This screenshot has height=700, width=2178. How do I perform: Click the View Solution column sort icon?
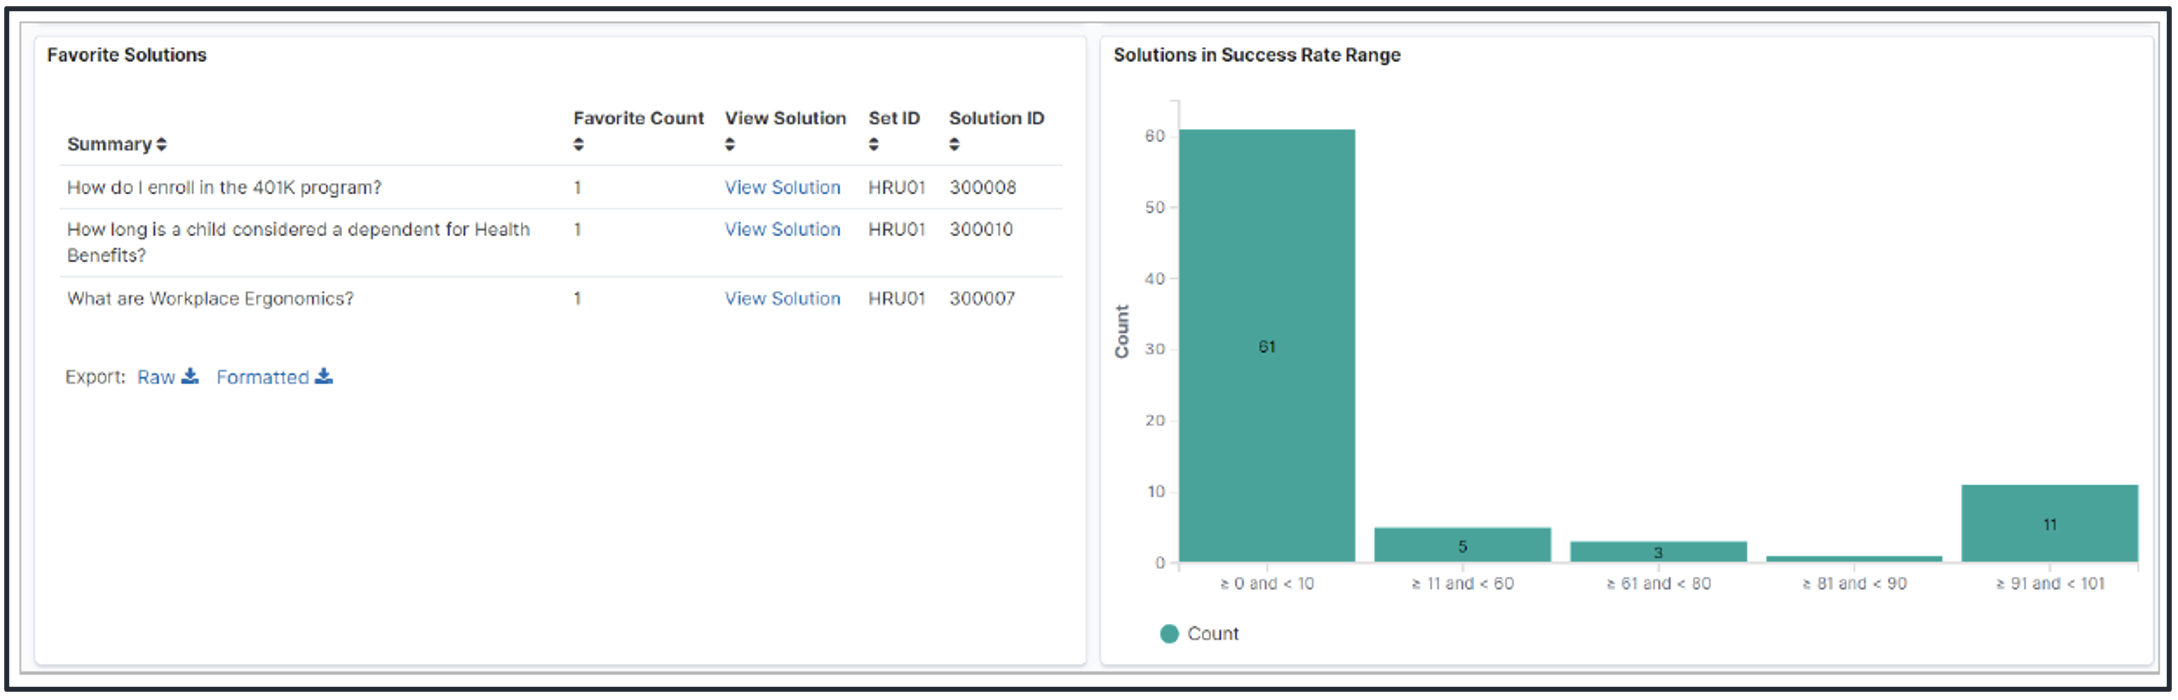pos(730,145)
